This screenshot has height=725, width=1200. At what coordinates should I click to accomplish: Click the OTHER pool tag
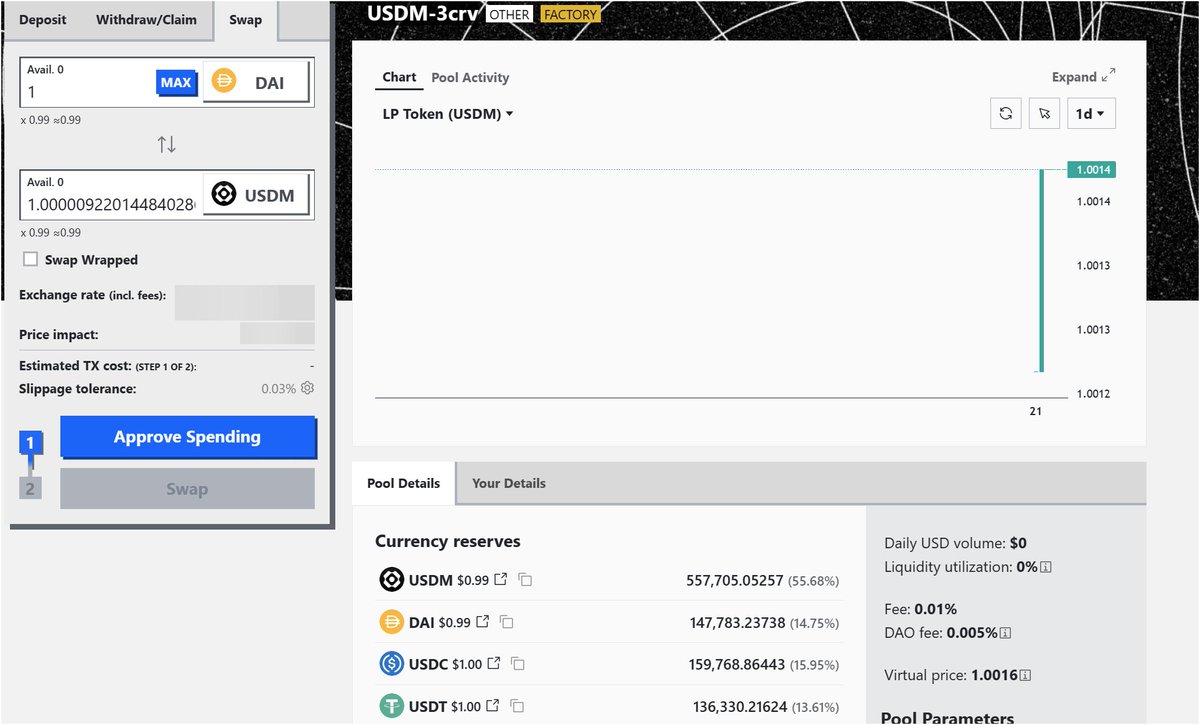click(x=509, y=15)
